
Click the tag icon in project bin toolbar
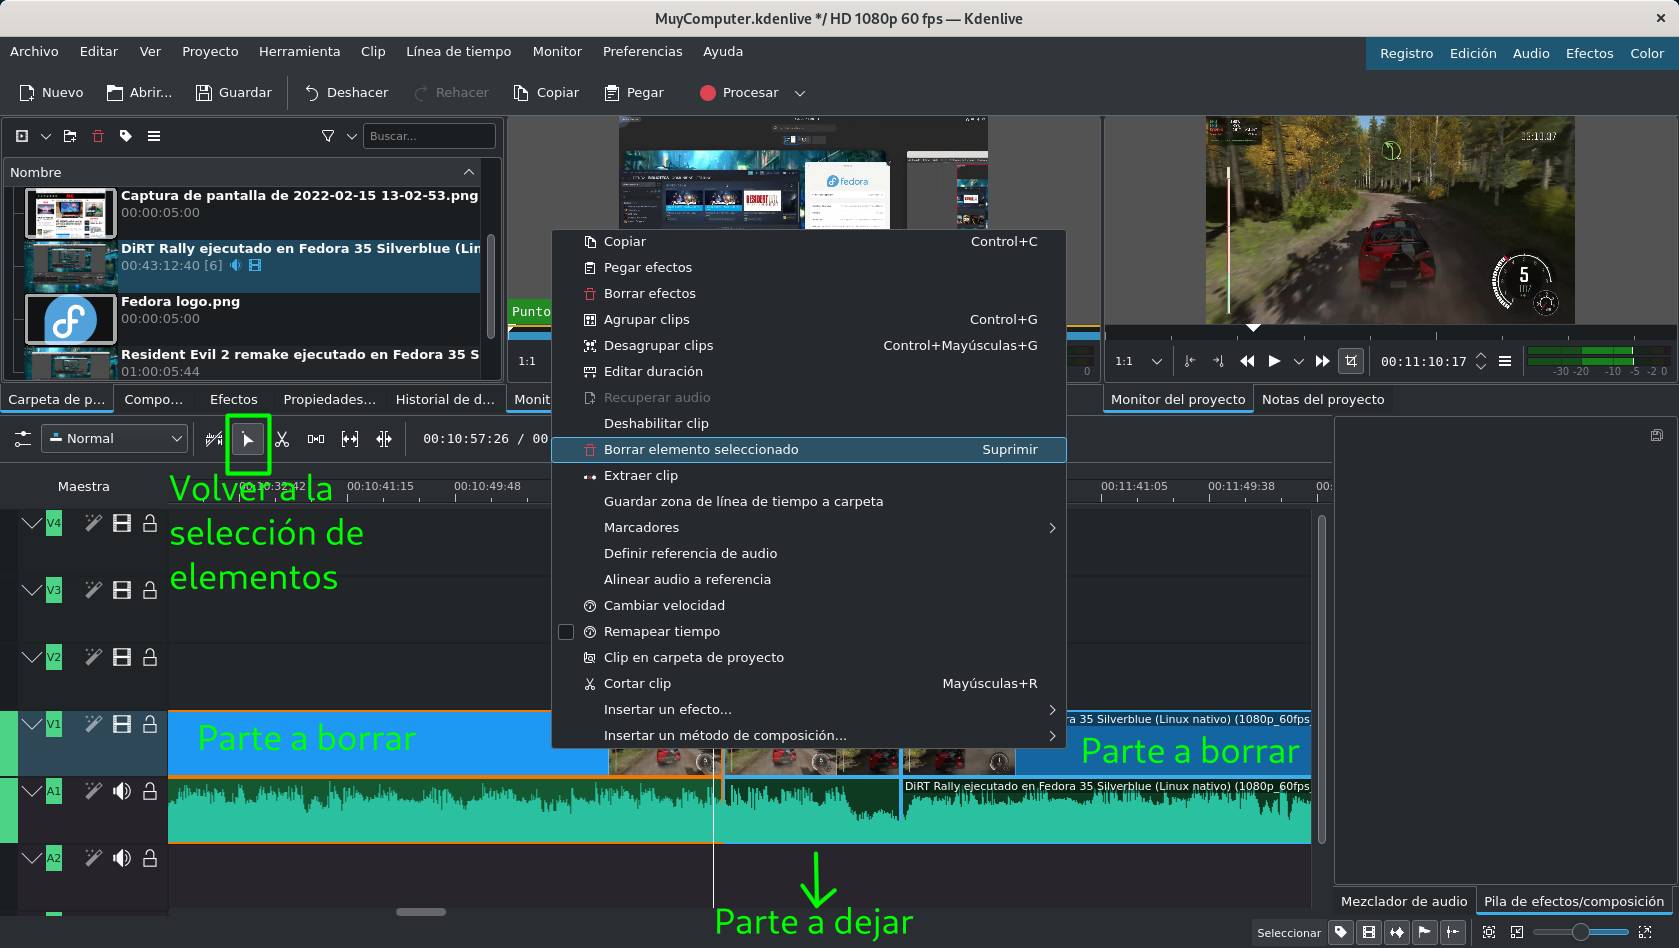click(126, 136)
